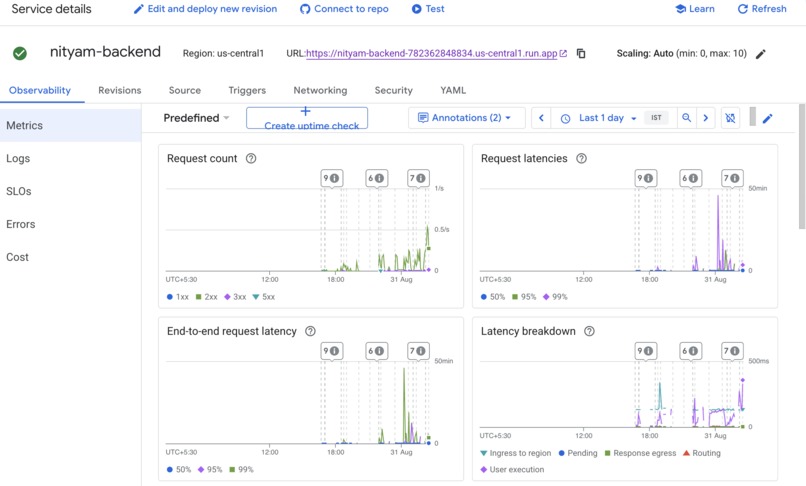
Task: Click annotation marker 7 in Request latencies
Action: coord(732,178)
